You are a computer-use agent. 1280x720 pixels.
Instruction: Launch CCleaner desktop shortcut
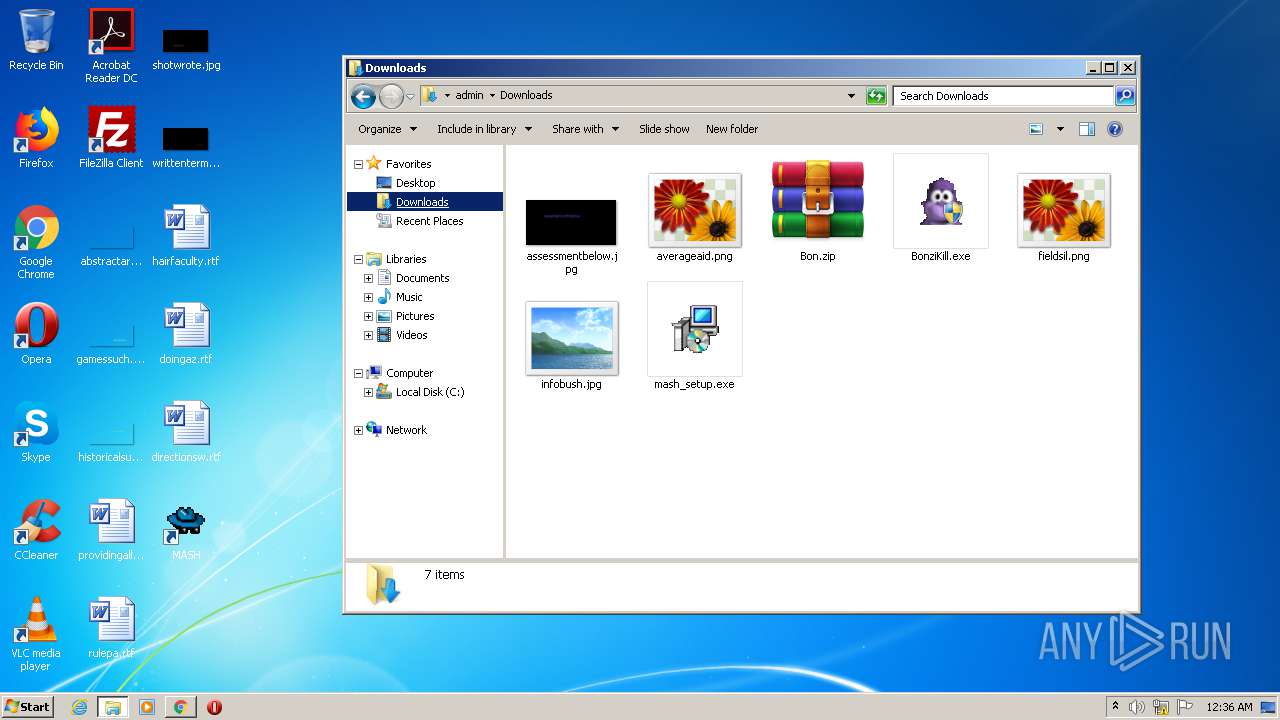[x=36, y=530]
